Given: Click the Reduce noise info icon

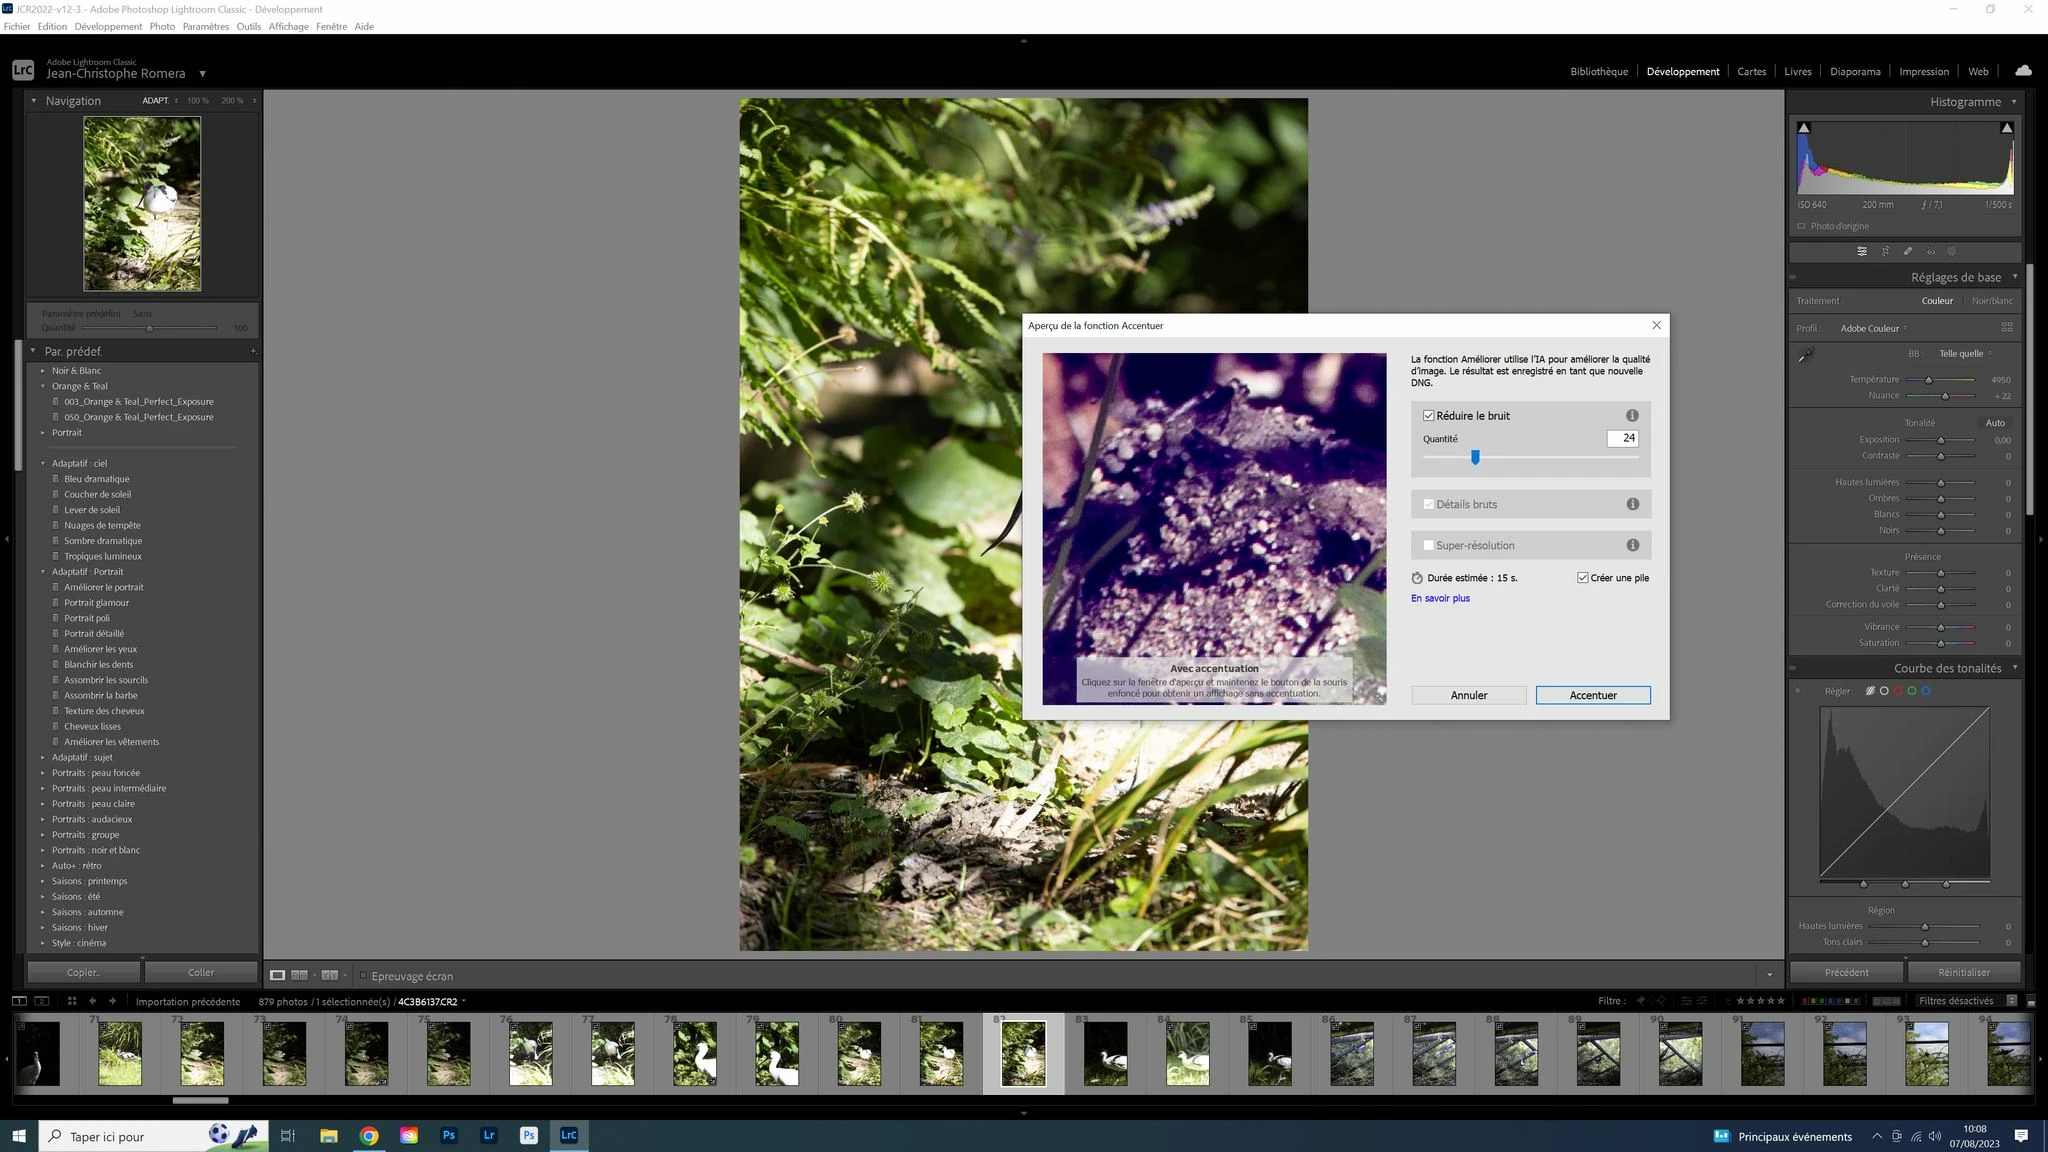Looking at the screenshot, I should pos(1632,416).
